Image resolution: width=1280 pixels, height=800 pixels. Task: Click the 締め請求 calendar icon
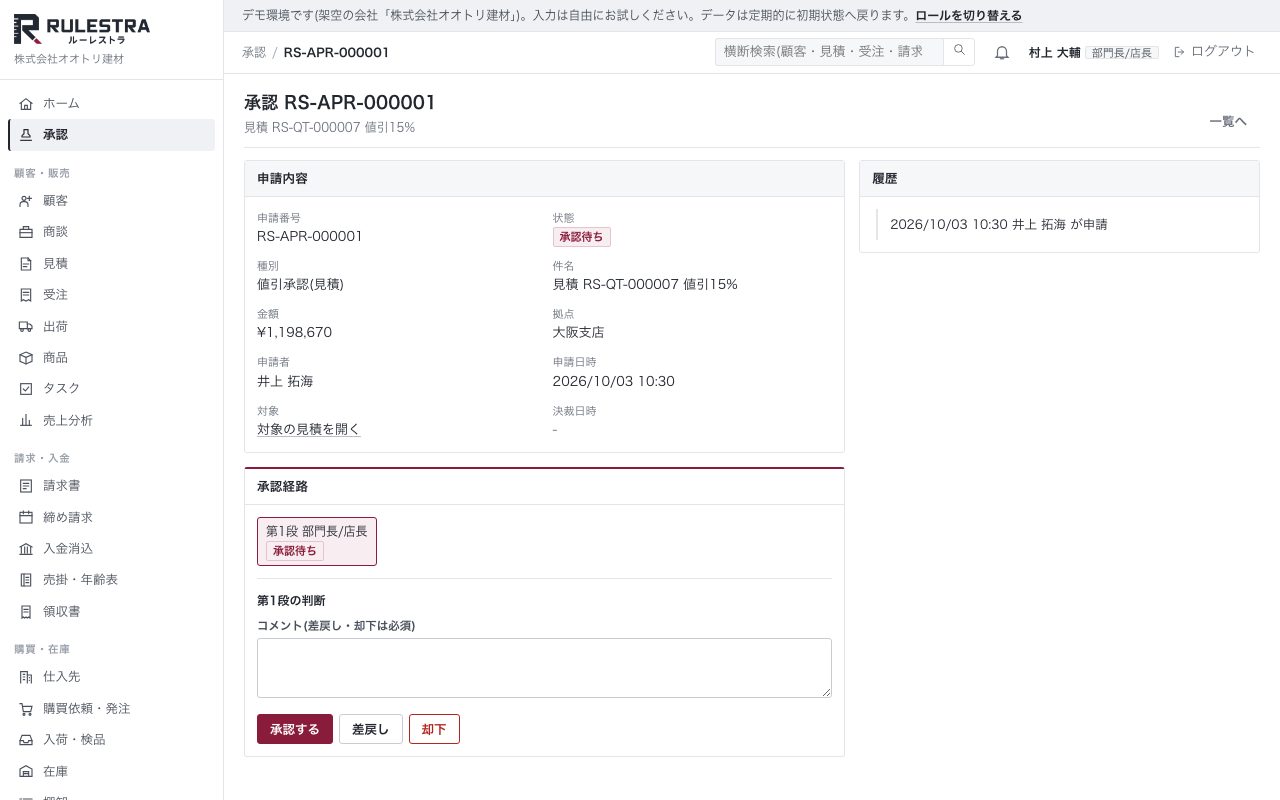pos(26,518)
